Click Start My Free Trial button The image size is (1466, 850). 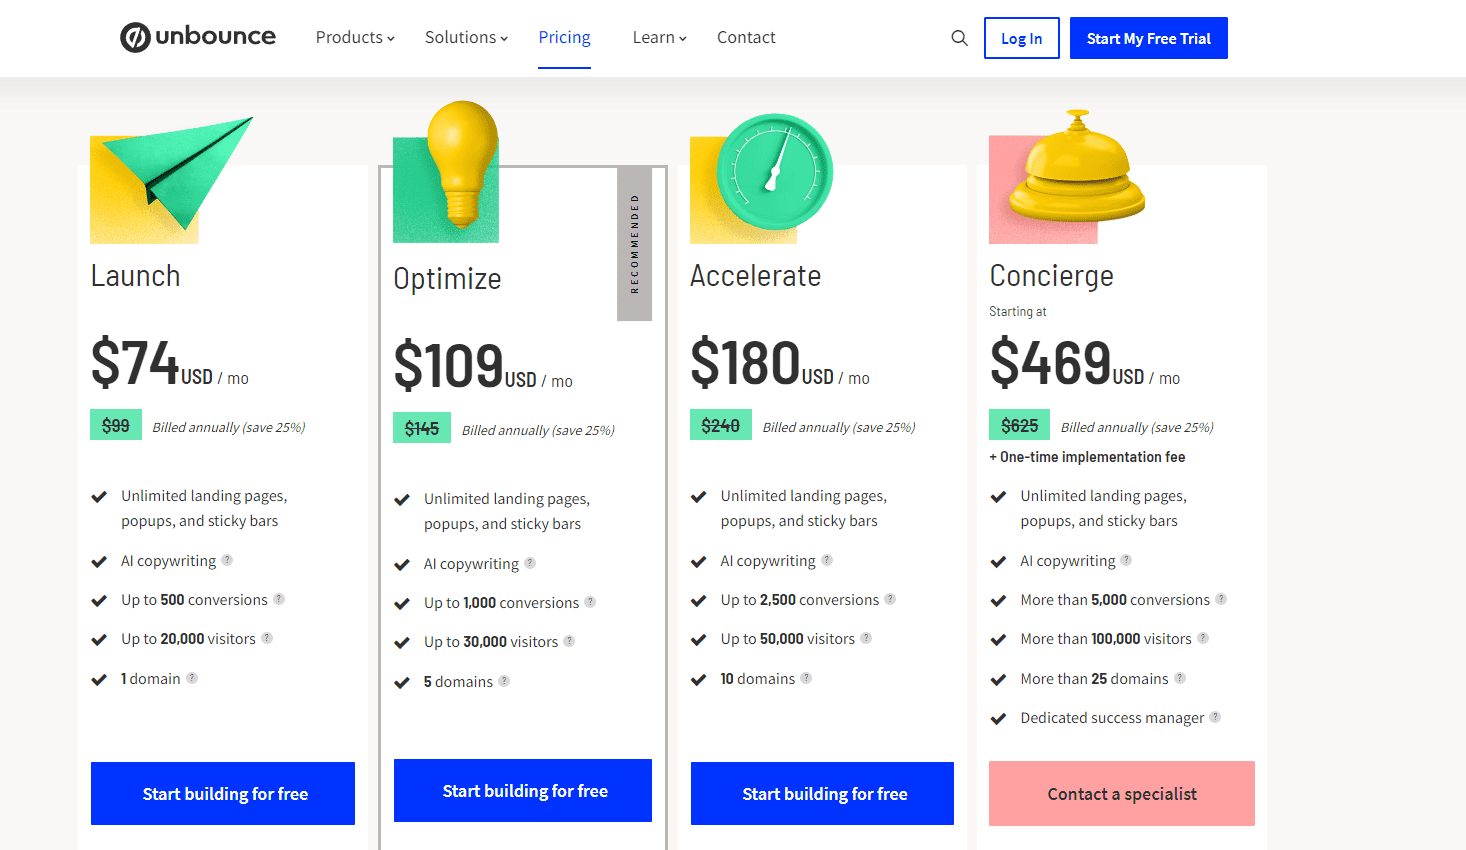(x=1148, y=38)
